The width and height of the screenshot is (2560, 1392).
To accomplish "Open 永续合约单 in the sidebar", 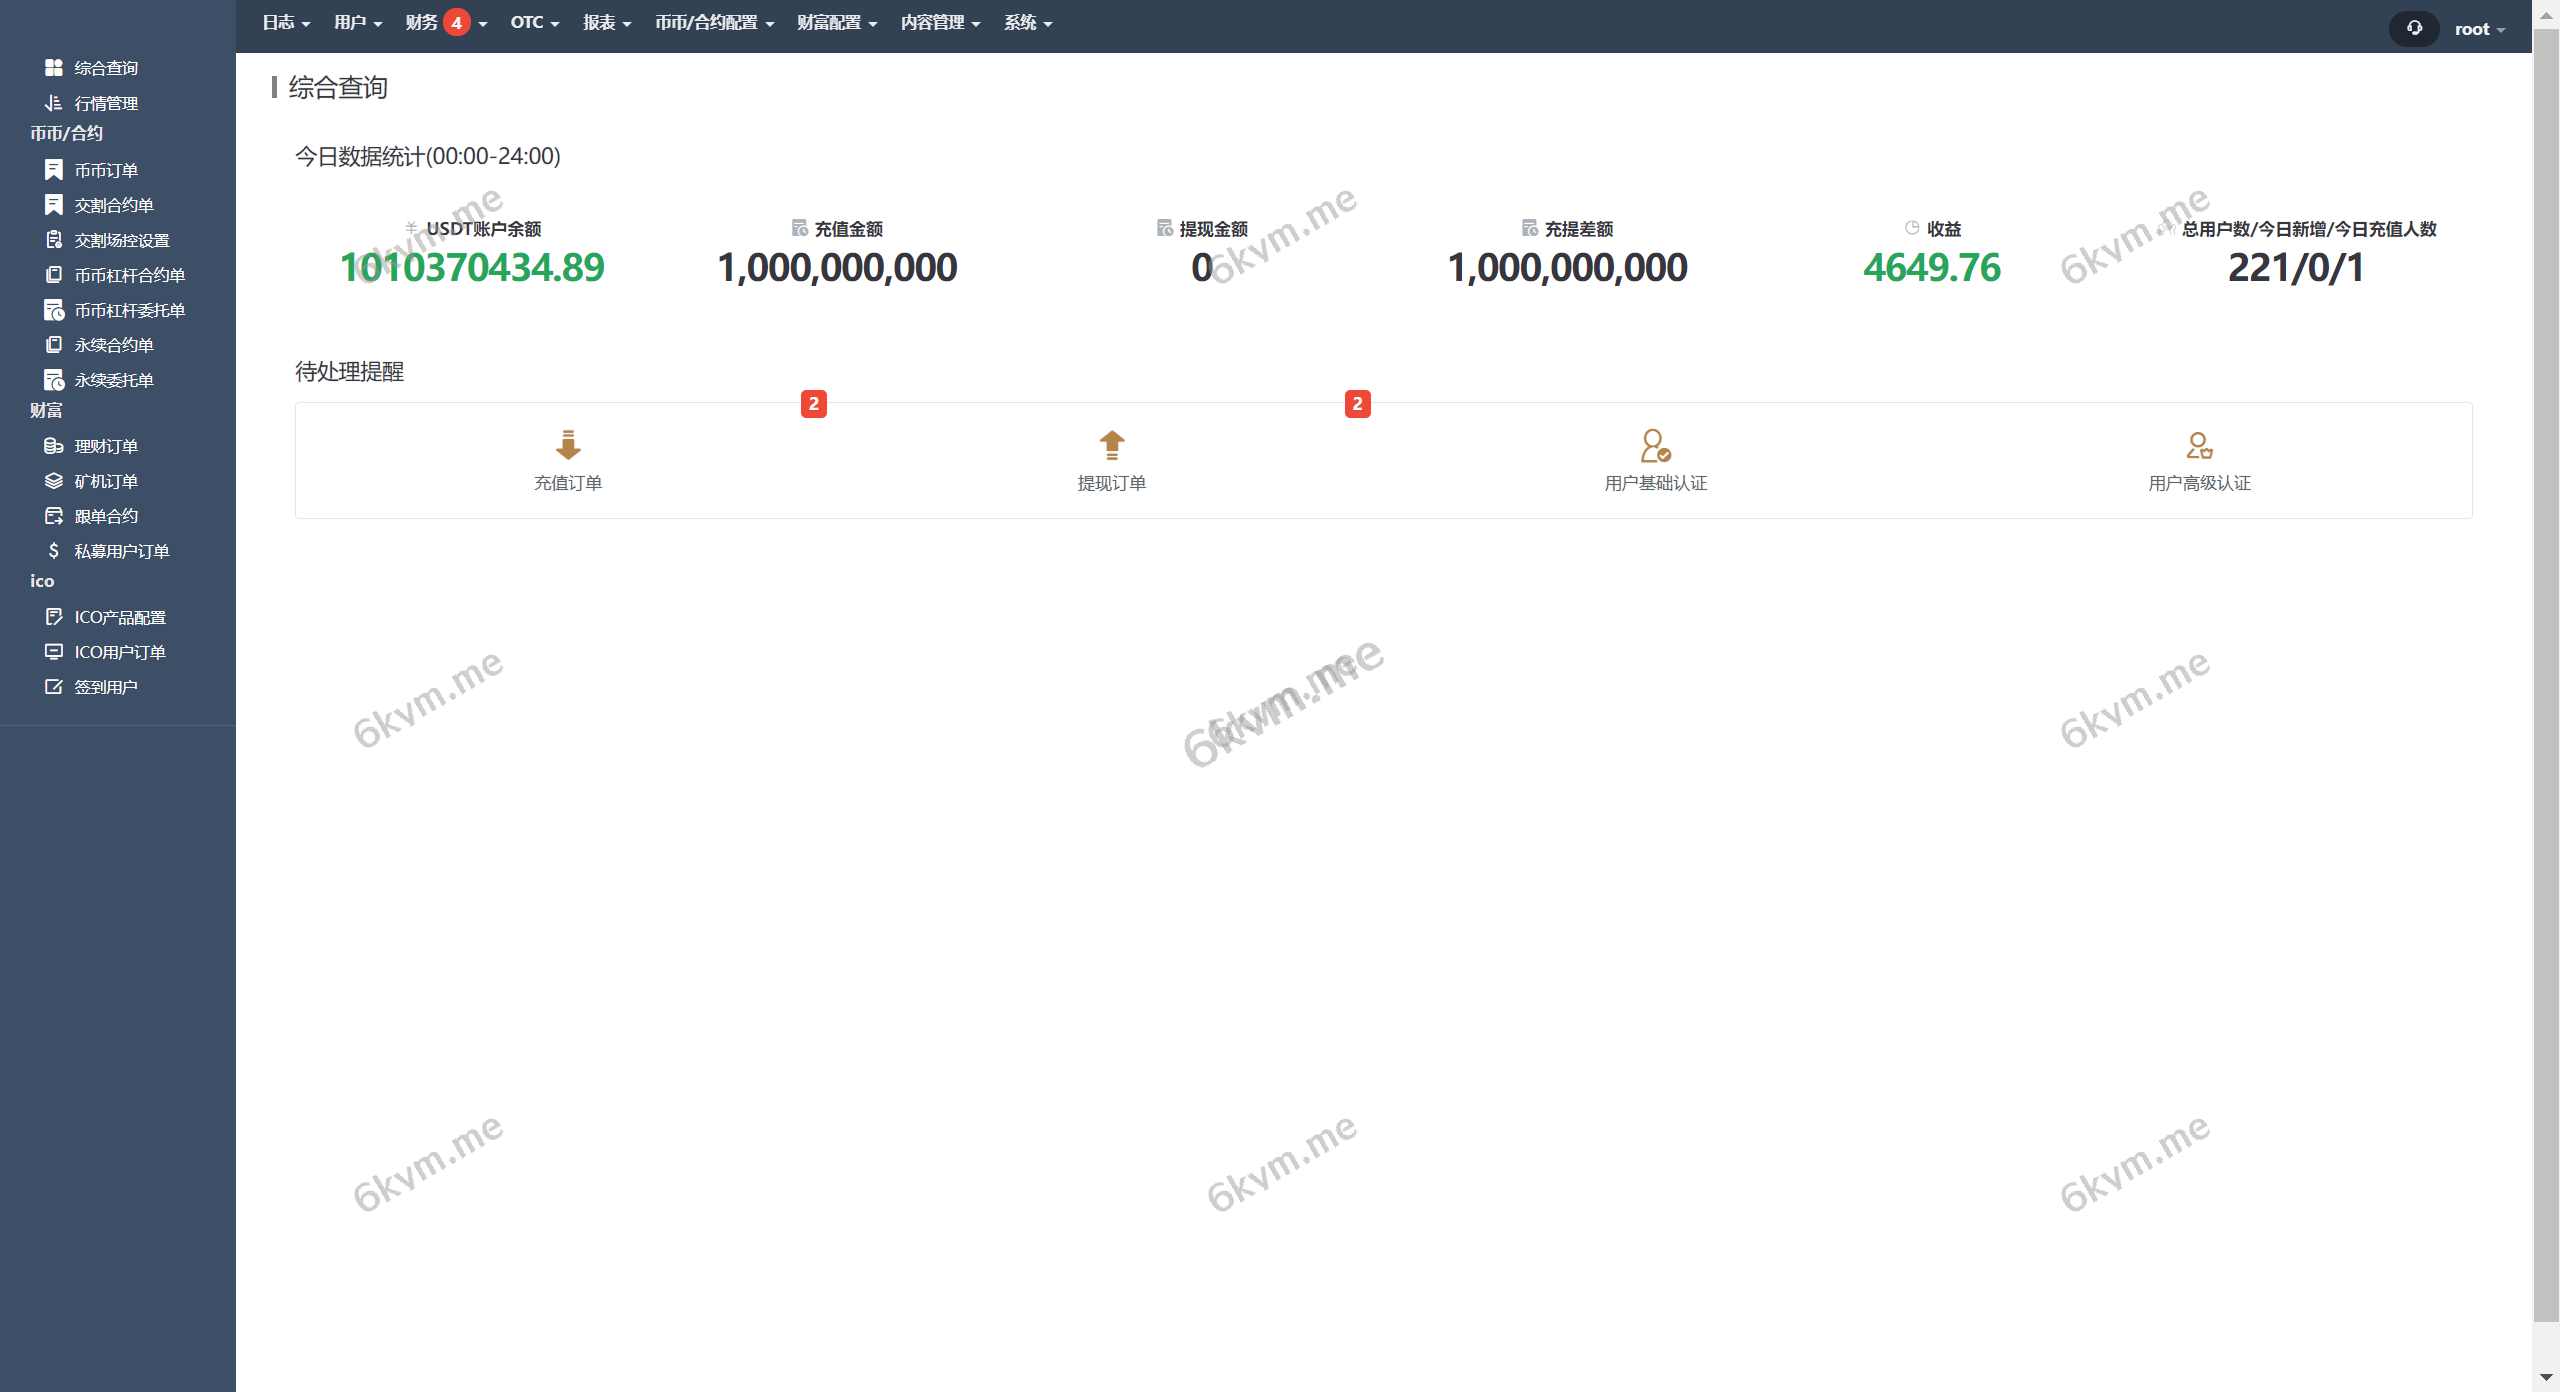I will click(x=55, y=344).
